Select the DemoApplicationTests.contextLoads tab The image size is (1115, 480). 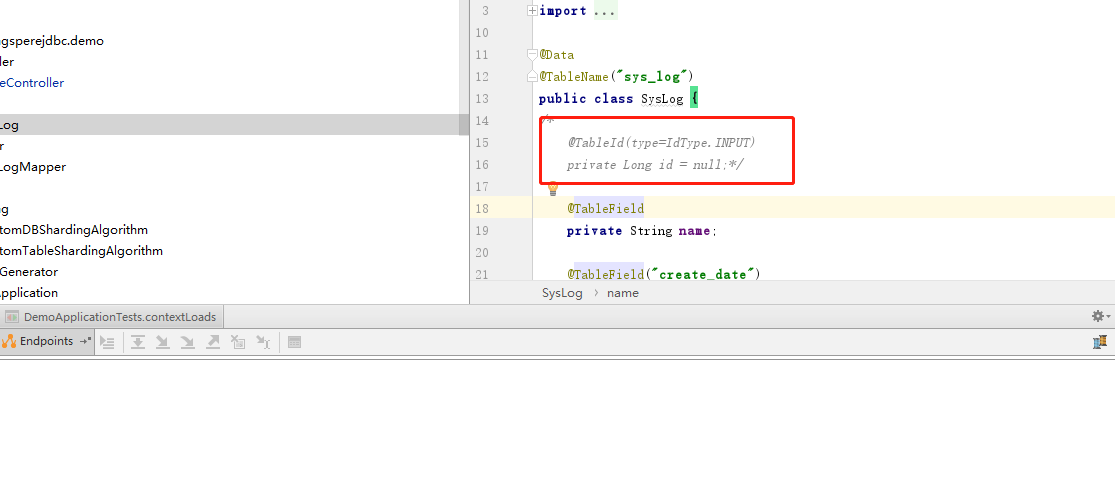(111, 317)
